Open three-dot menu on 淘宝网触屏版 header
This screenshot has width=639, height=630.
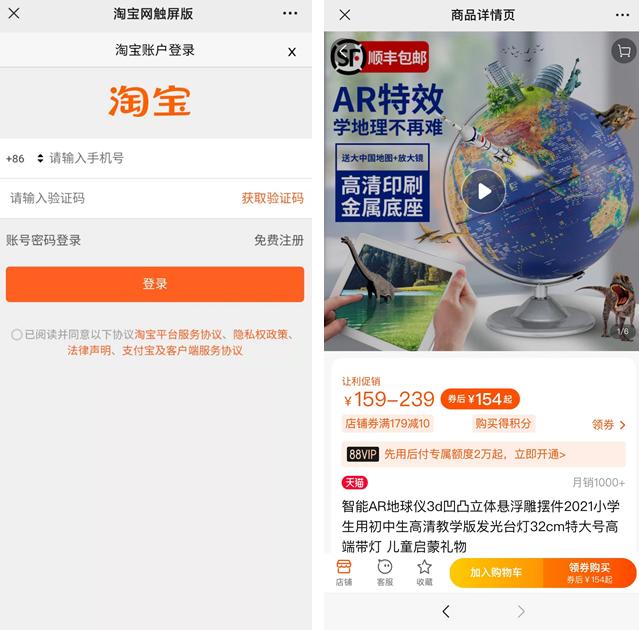point(290,13)
